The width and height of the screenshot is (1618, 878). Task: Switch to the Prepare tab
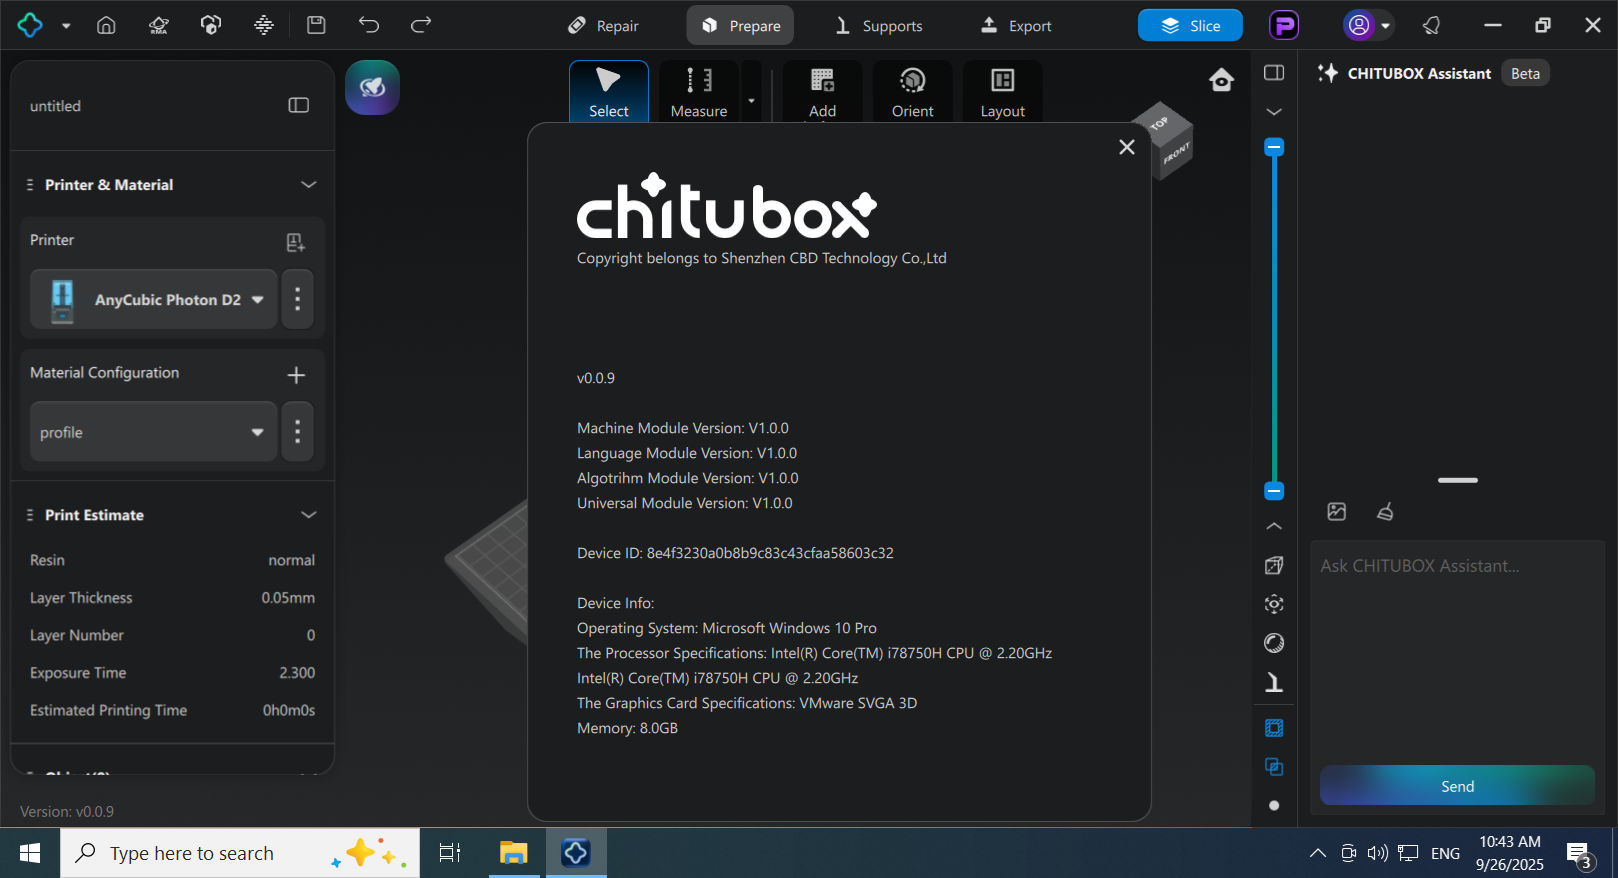click(x=740, y=26)
